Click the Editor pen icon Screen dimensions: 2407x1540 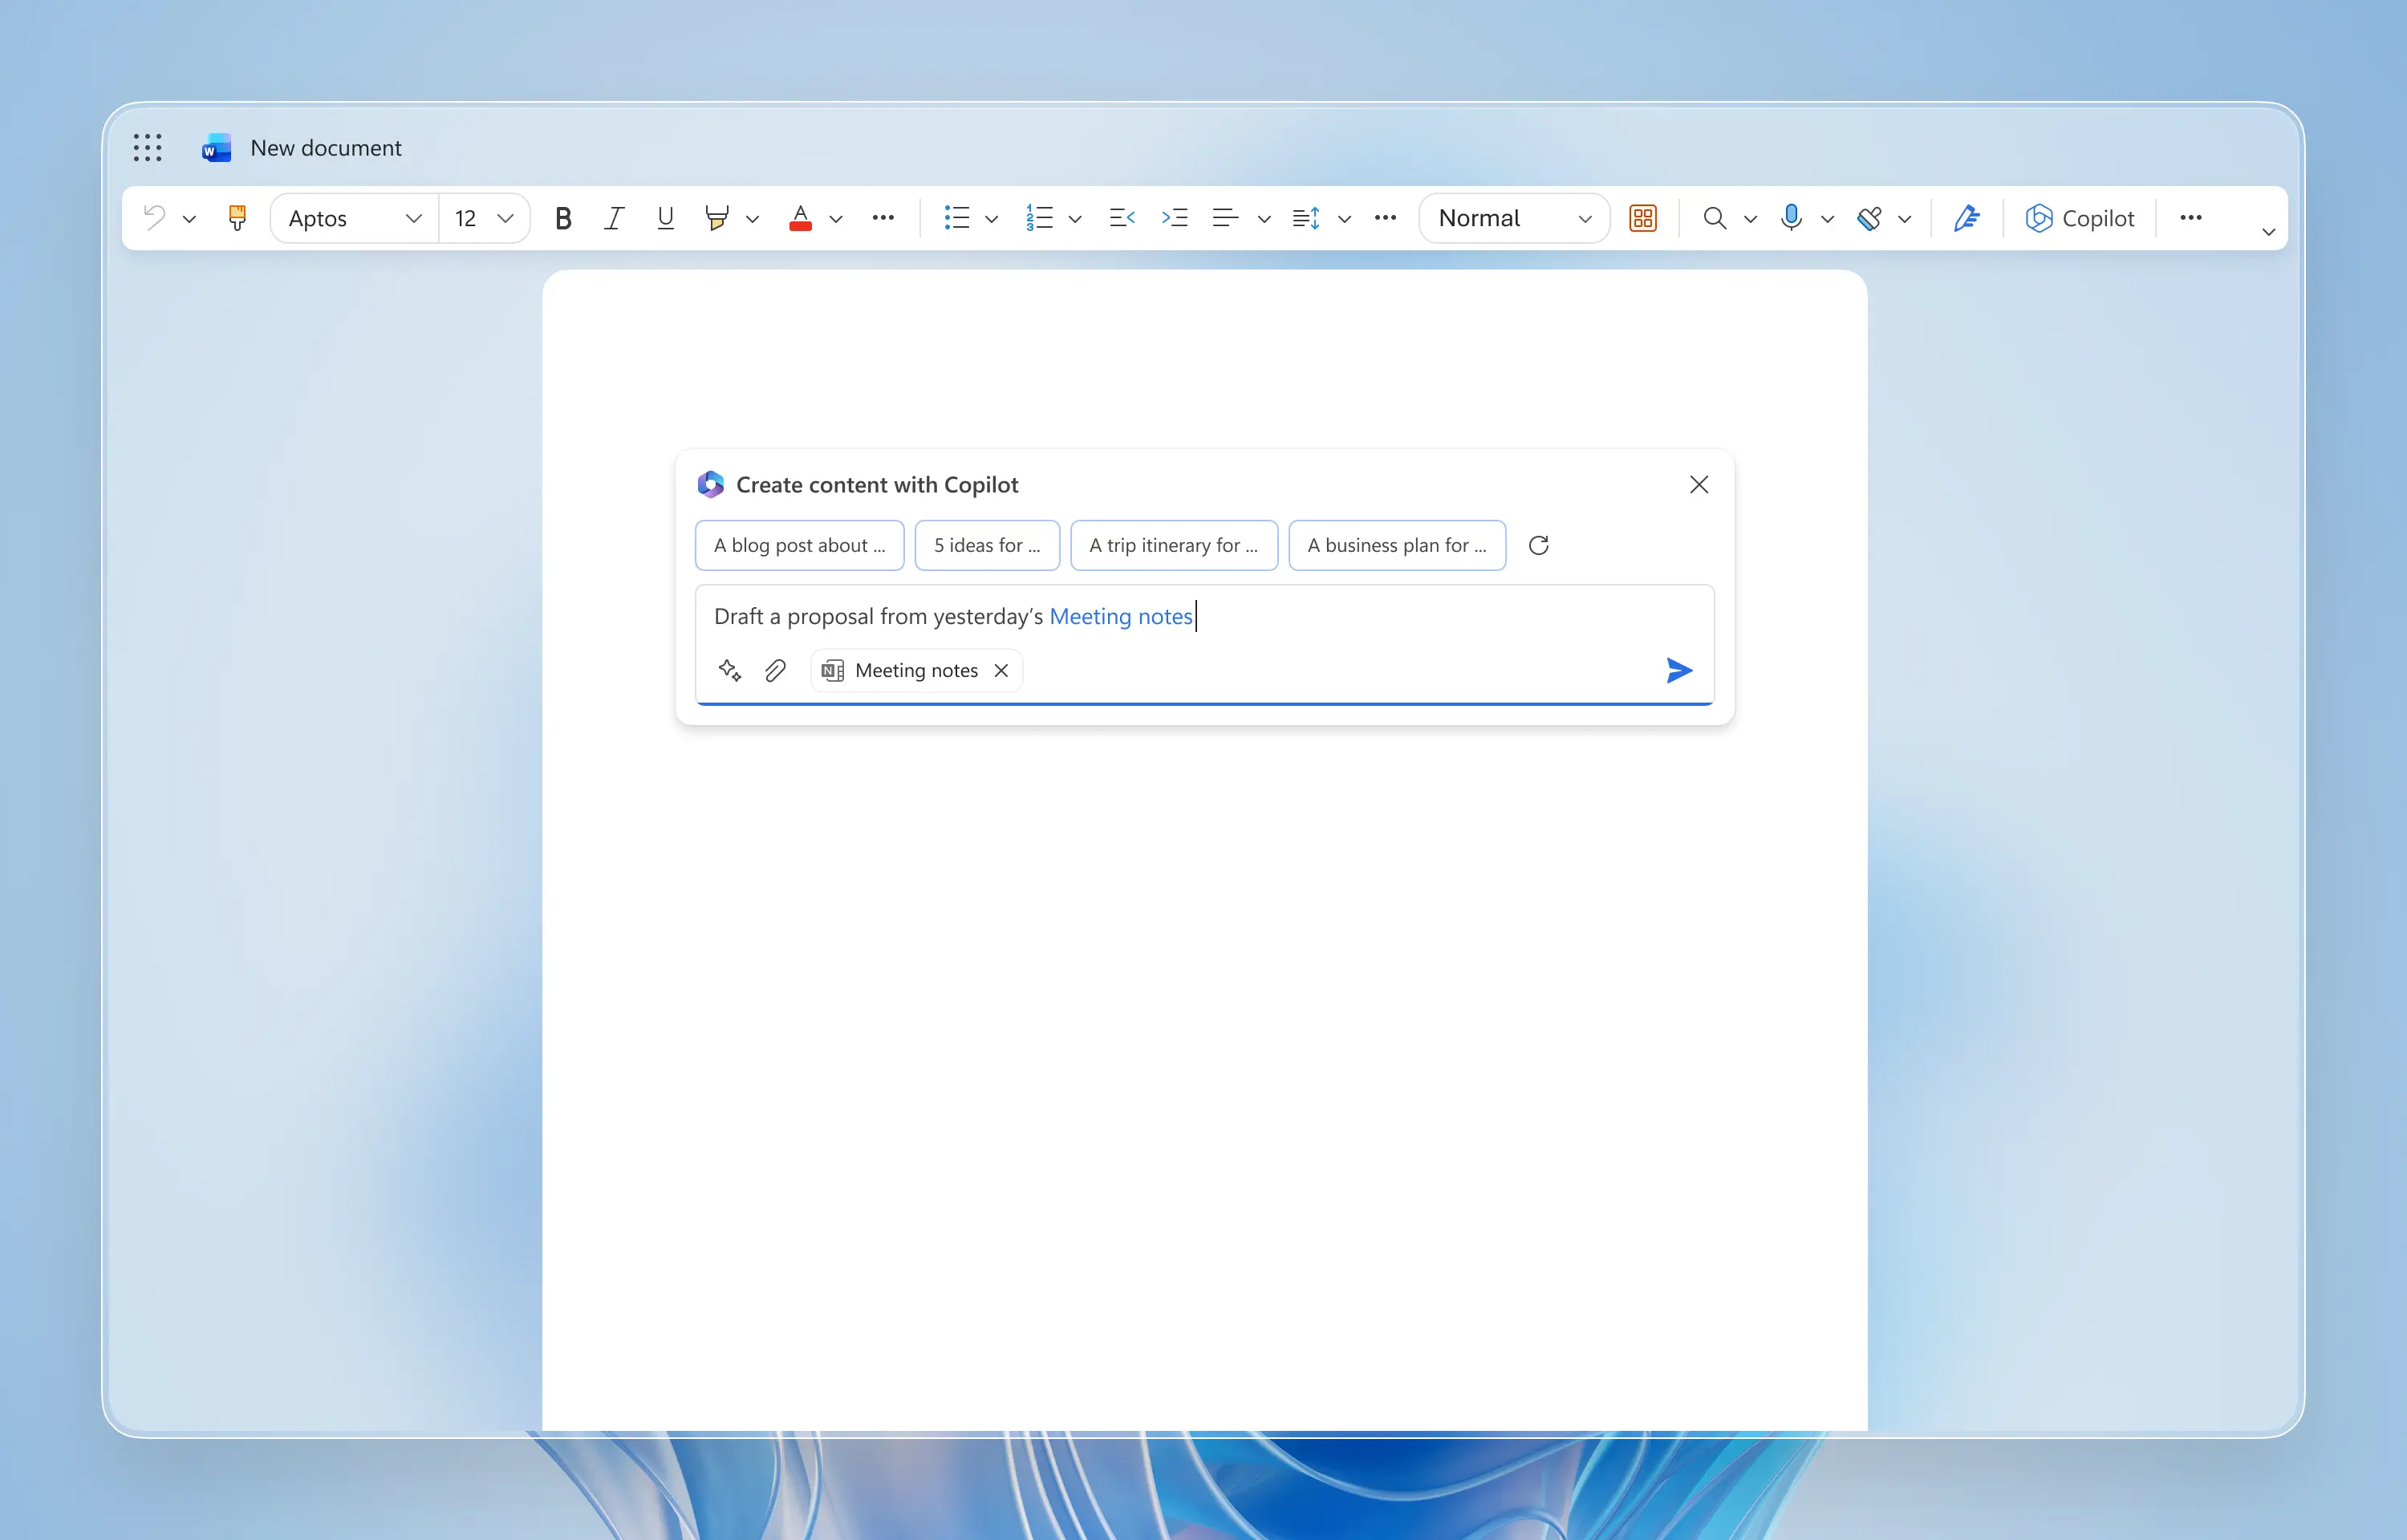[x=1966, y=218]
